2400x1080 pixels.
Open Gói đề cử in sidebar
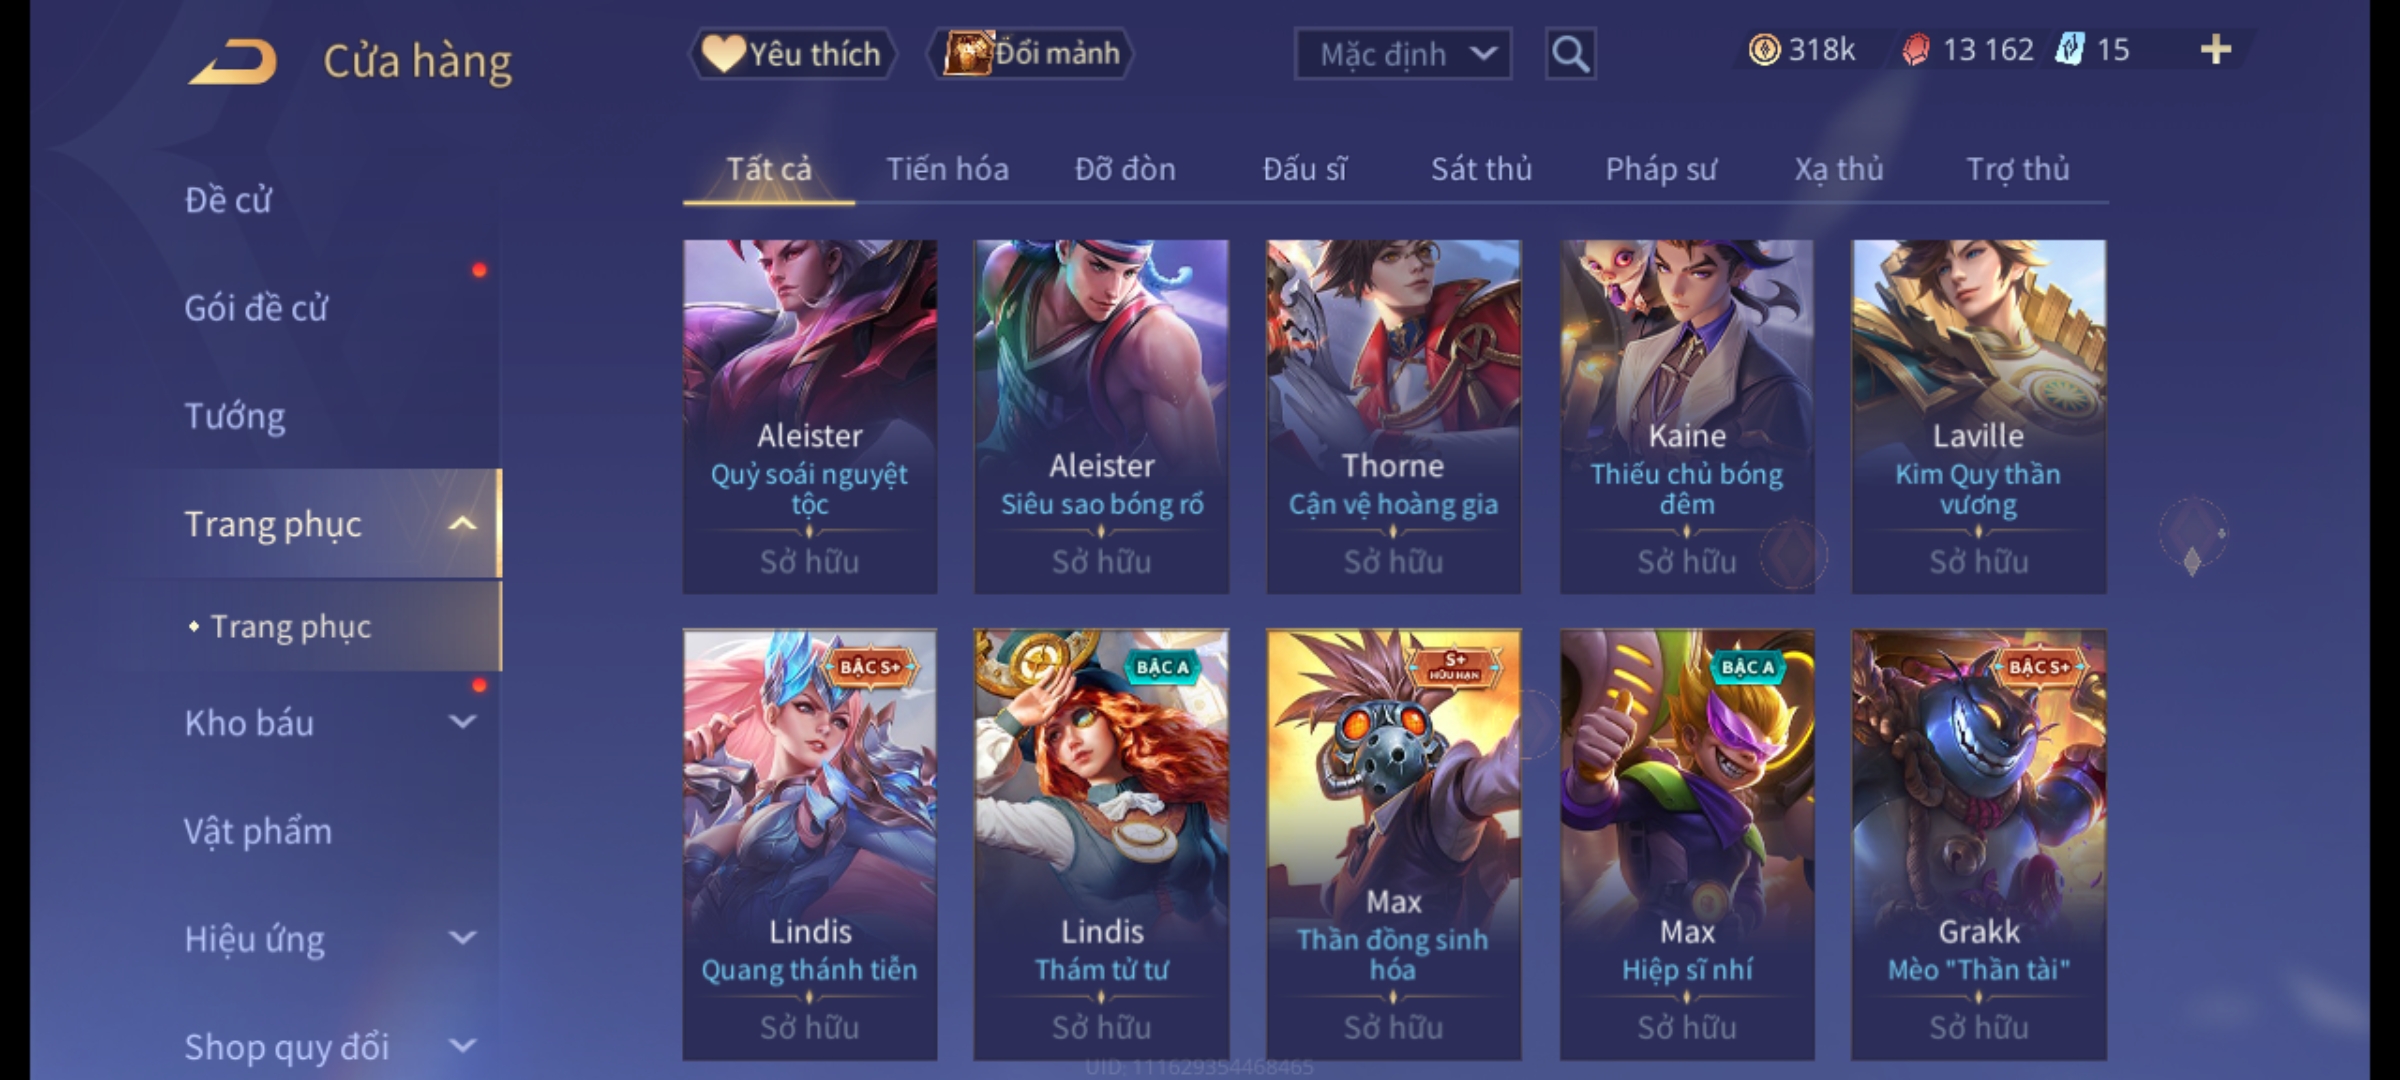tap(256, 308)
